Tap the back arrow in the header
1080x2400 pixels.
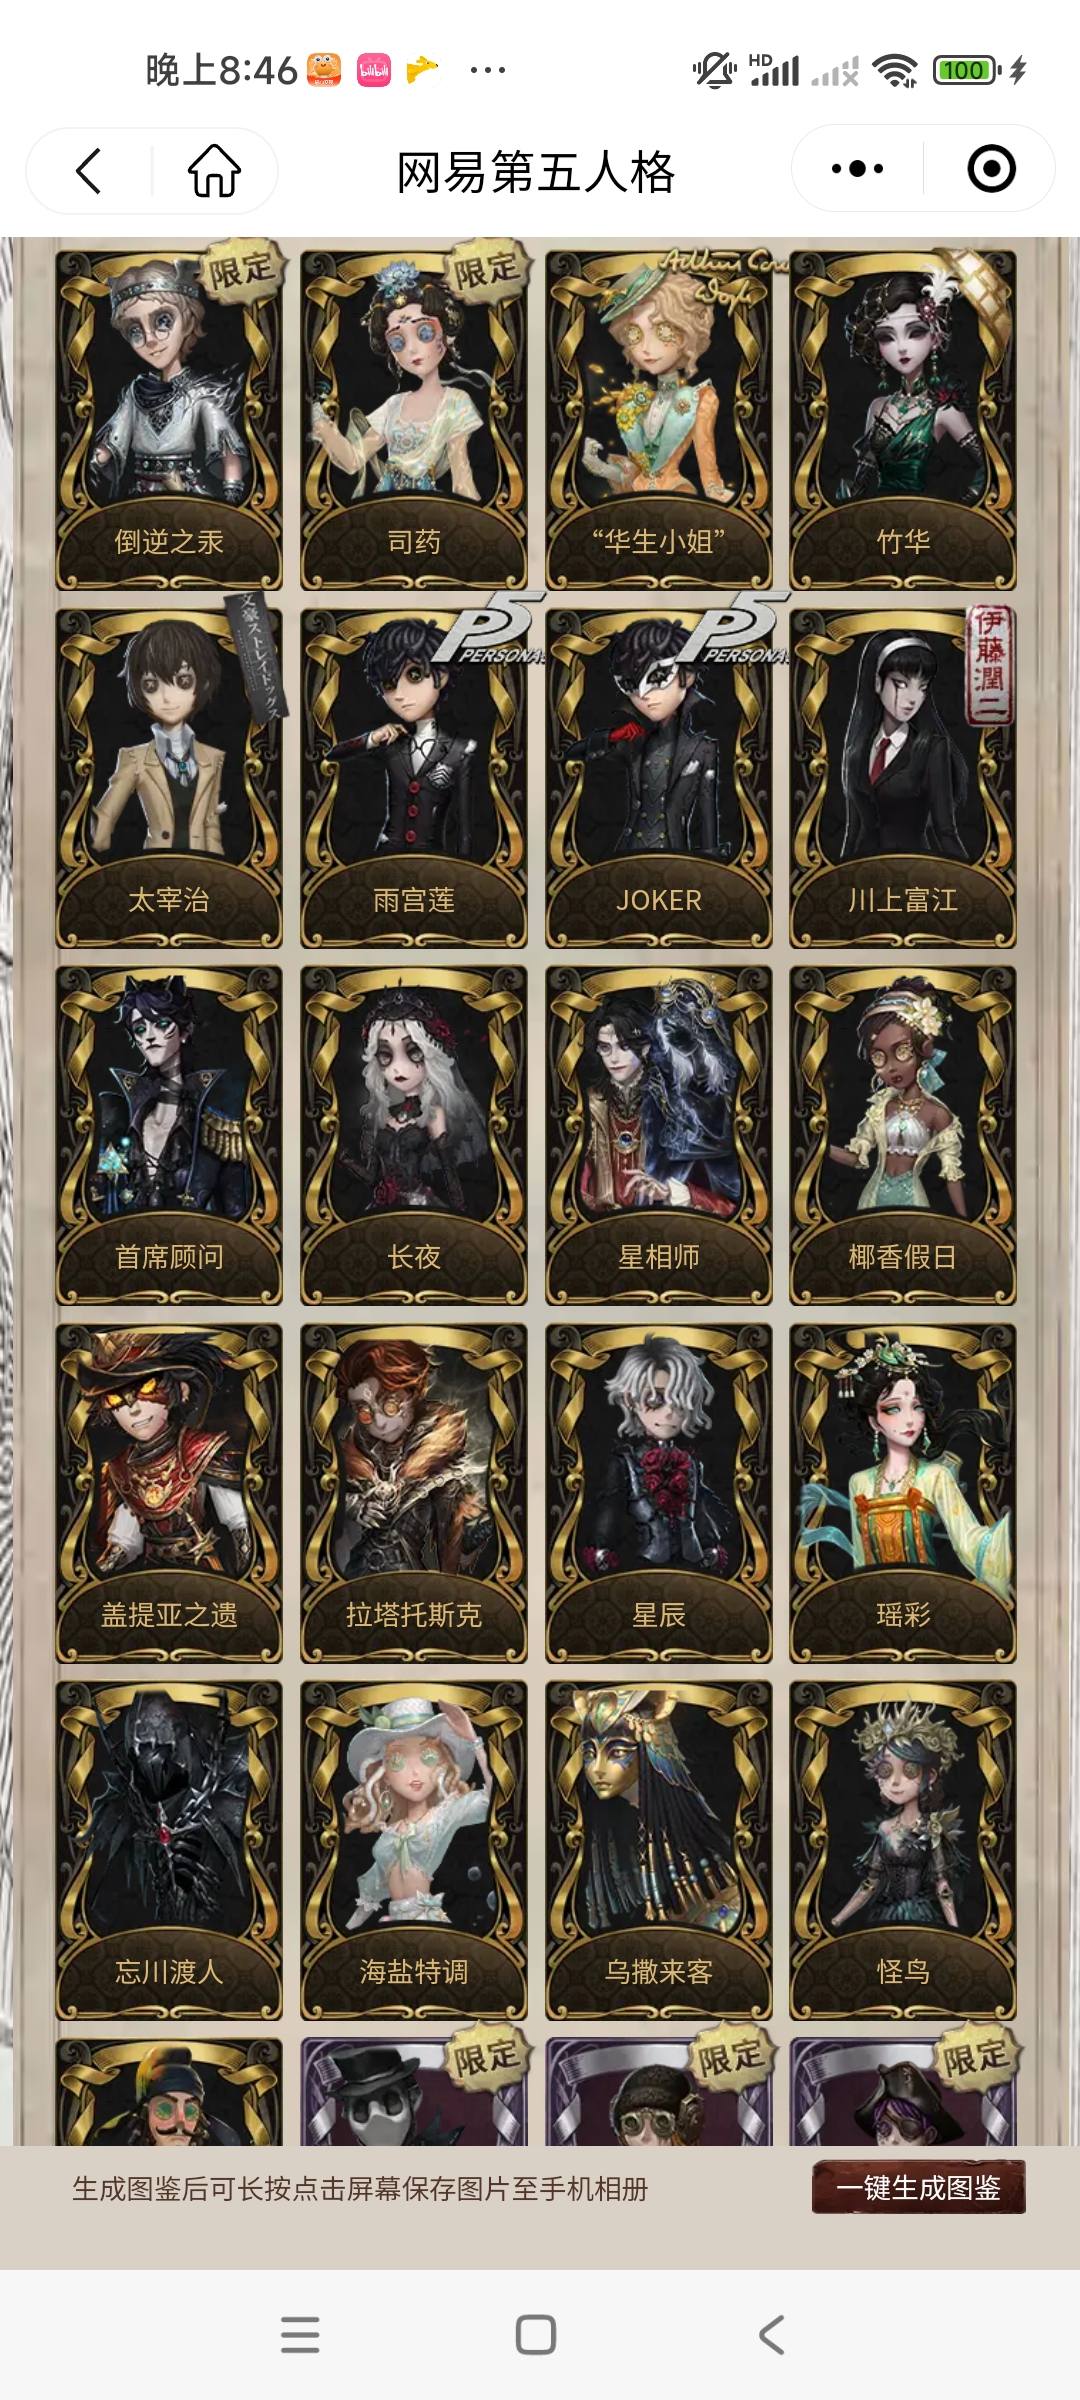click(89, 170)
